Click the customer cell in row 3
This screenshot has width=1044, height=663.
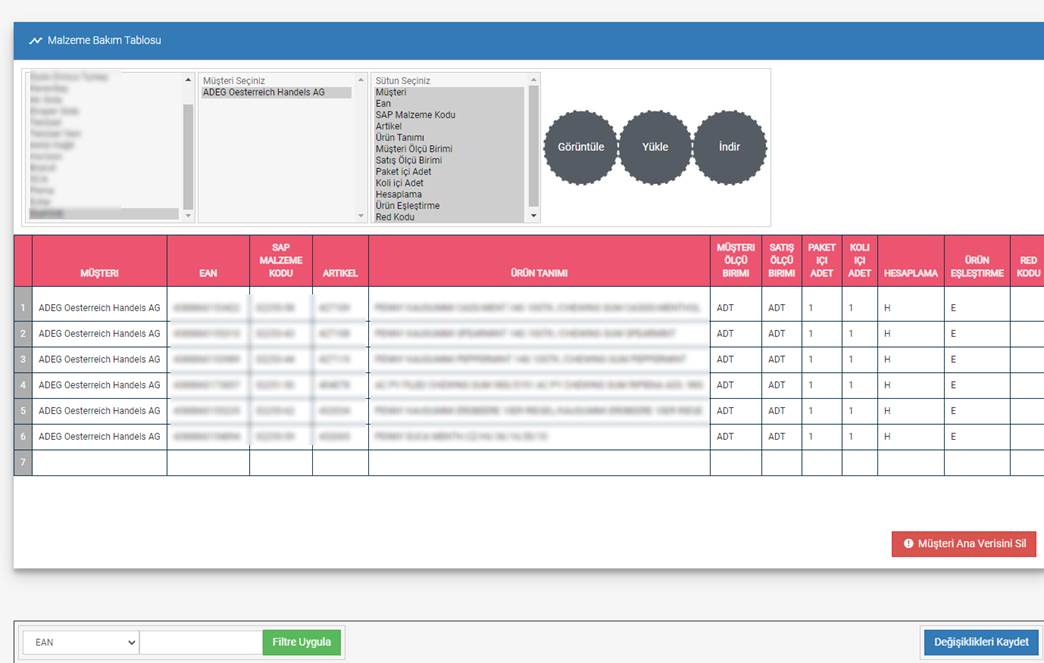99,359
